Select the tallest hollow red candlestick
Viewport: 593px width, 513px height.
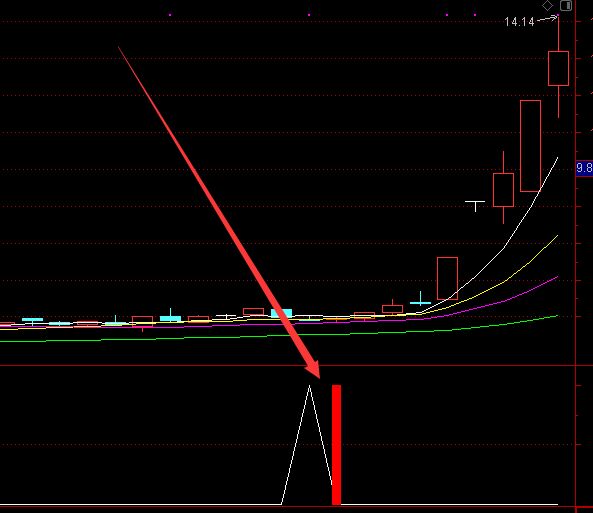pyautogui.click(x=530, y=146)
